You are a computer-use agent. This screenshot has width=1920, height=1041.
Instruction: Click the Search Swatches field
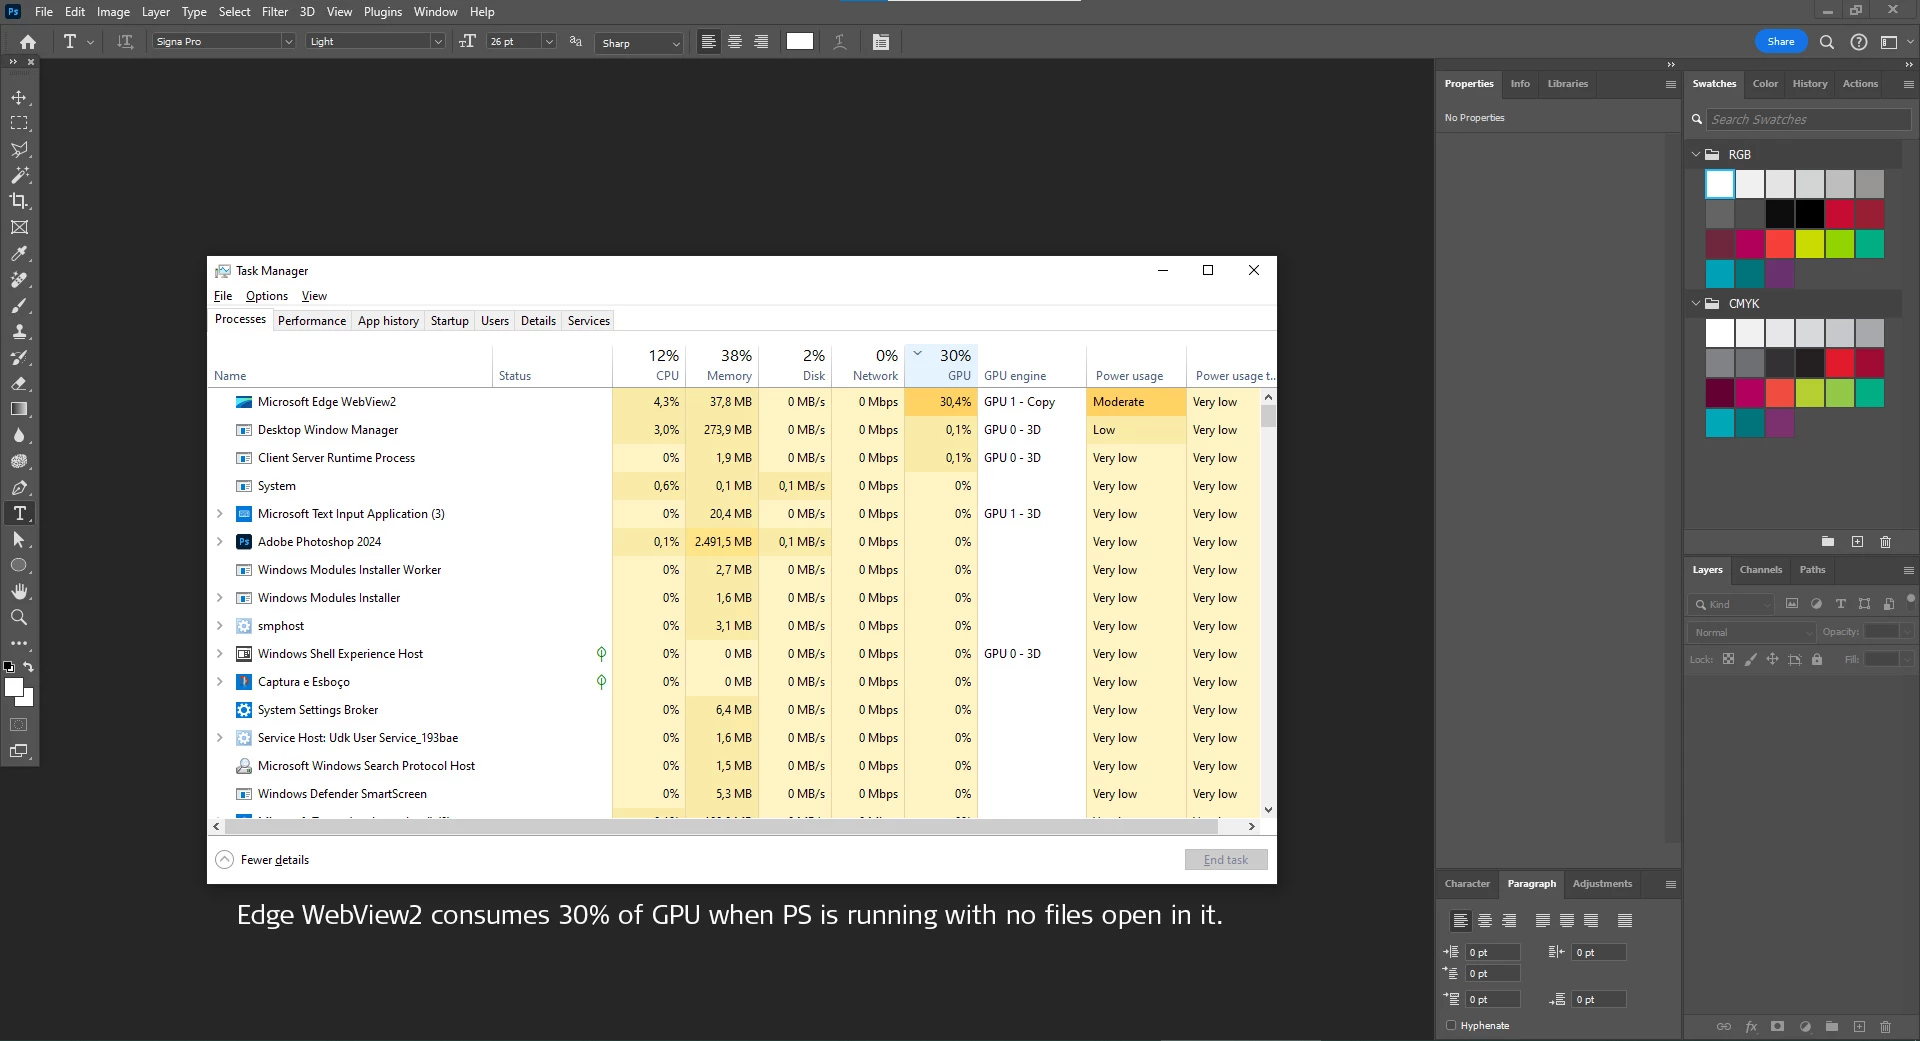pos(1809,119)
